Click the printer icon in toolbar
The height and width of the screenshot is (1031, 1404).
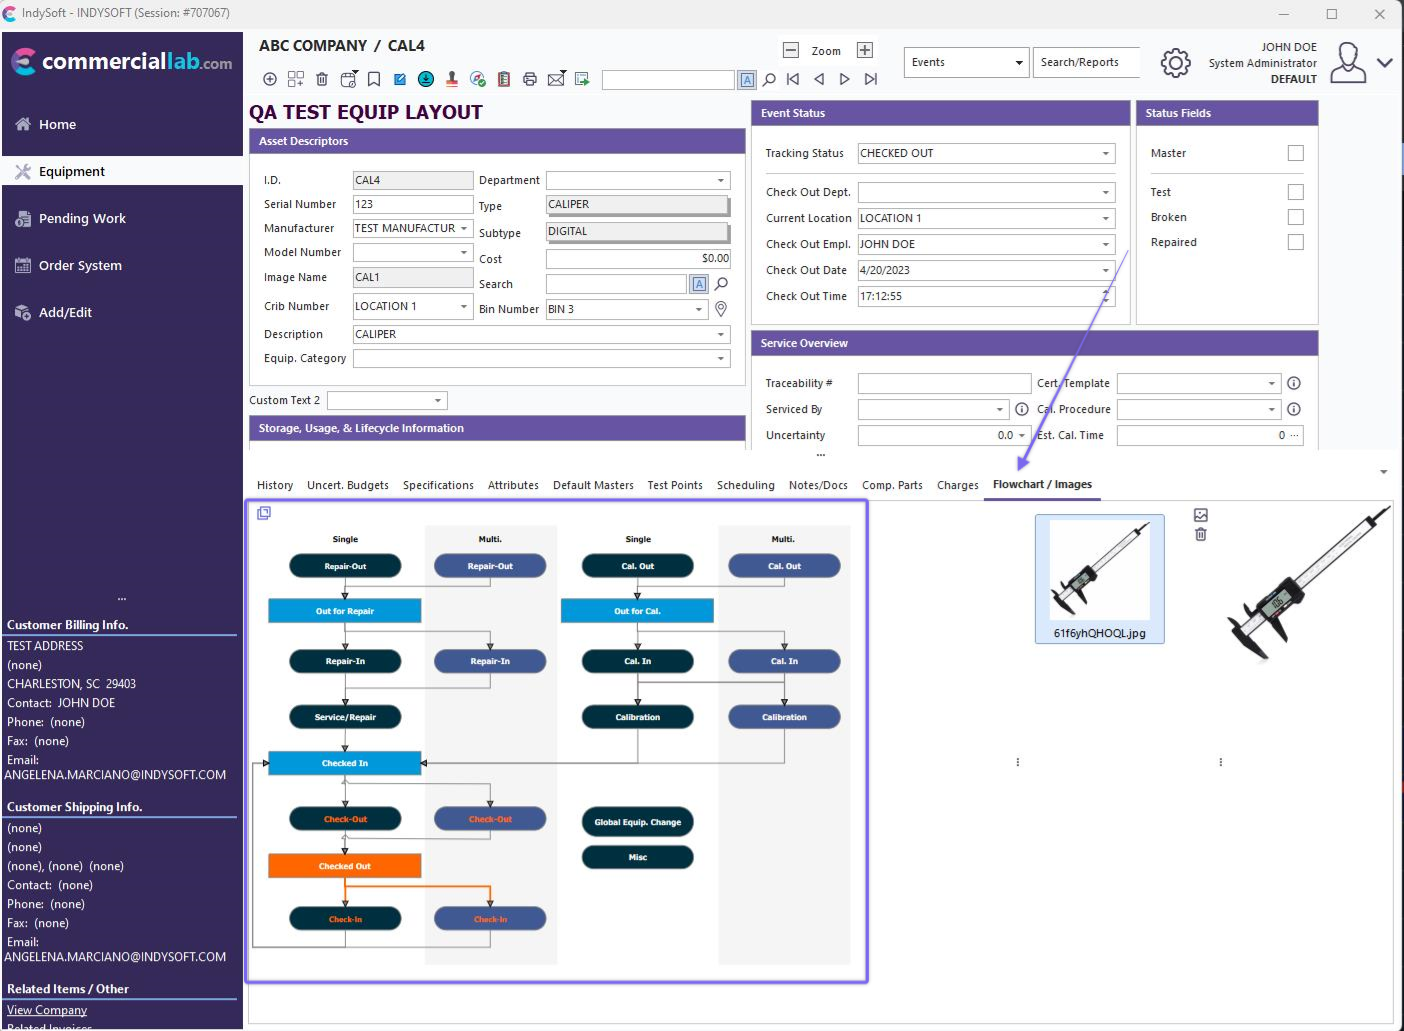click(x=530, y=79)
